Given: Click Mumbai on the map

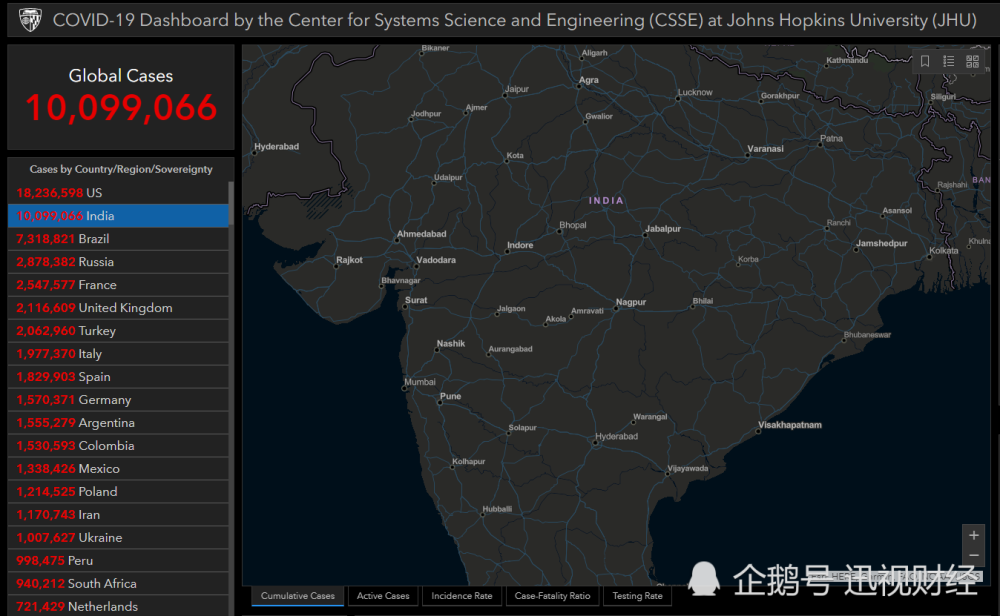Looking at the screenshot, I should click(420, 382).
